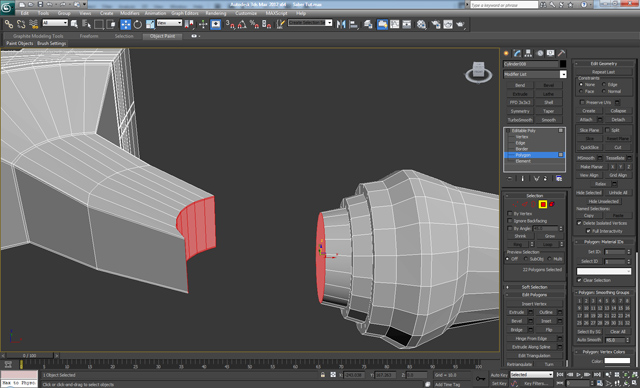Screen dimensions: 640x388
Task: Open the Motion tab in command panel
Action: (540, 53)
